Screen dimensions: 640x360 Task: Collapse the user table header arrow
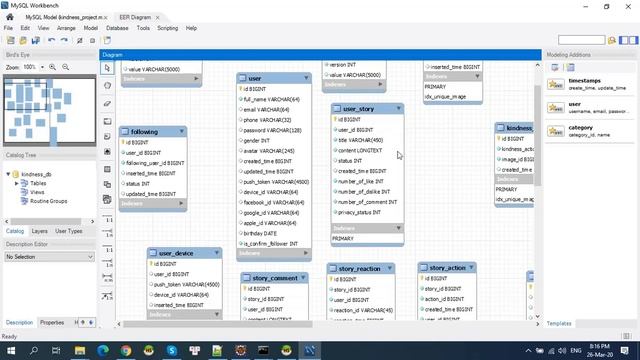point(306,78)
